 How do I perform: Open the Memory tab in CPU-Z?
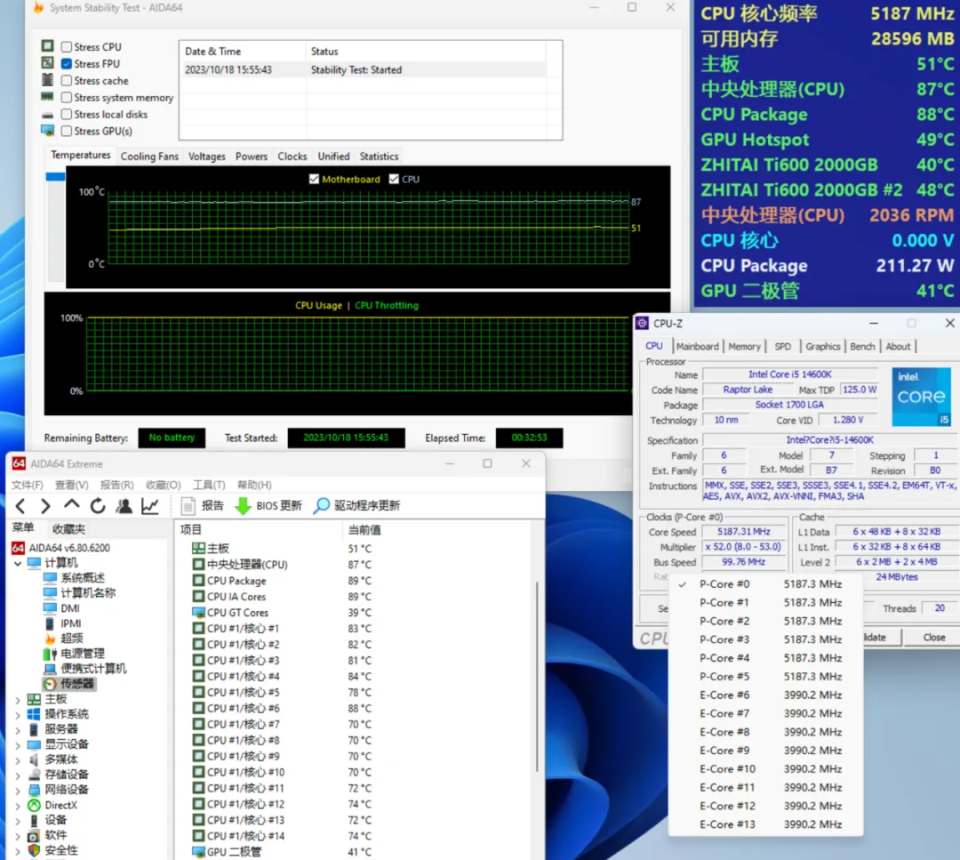click(744, 346)
